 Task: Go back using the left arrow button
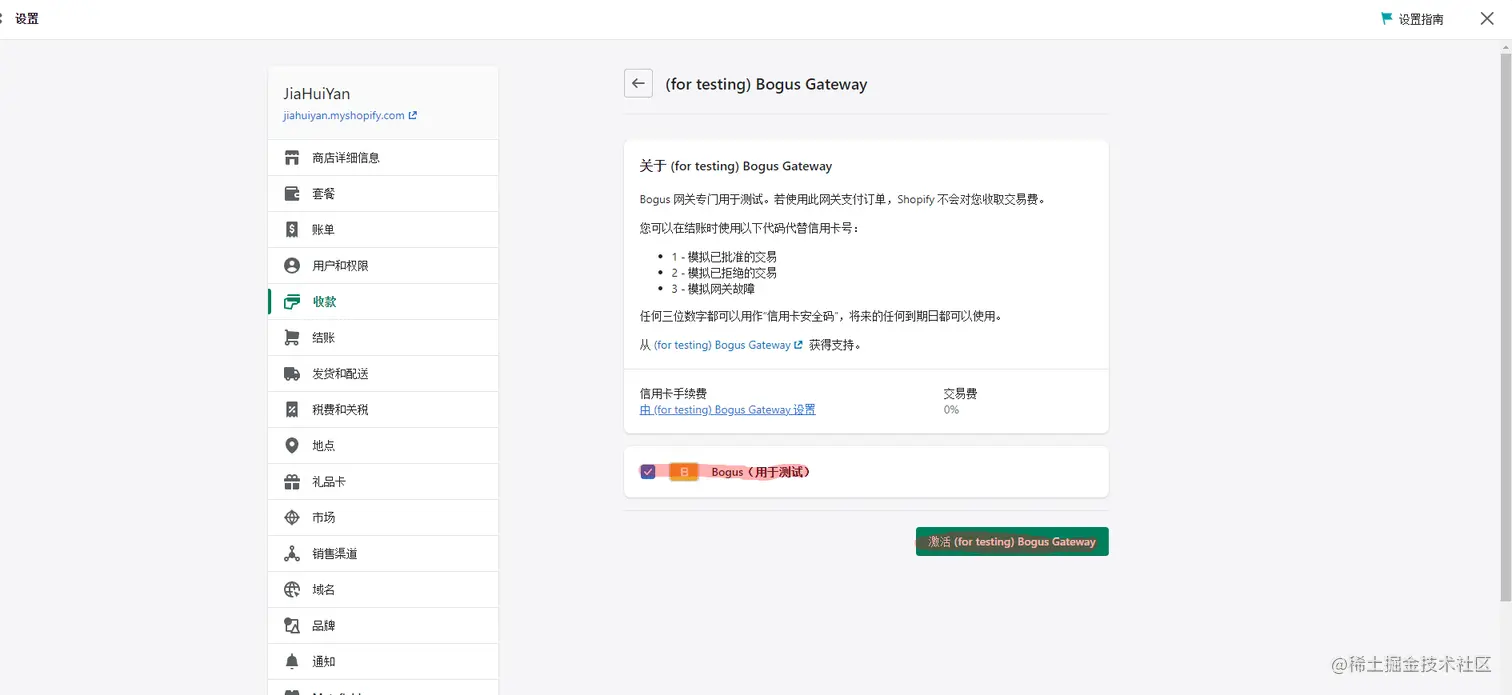click(638, 84)
